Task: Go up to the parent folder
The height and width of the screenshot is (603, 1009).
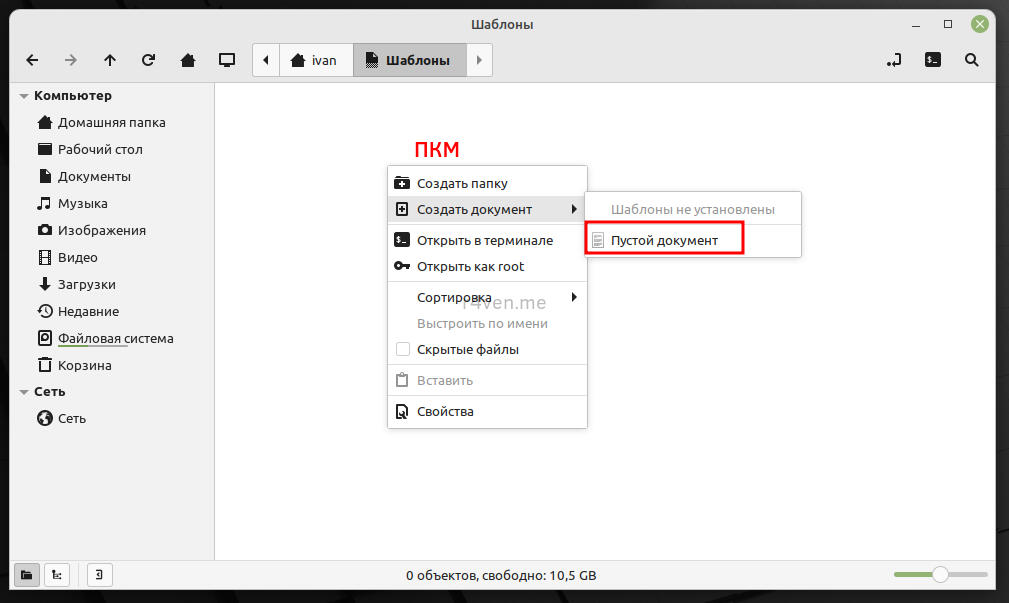Action: 110,60
